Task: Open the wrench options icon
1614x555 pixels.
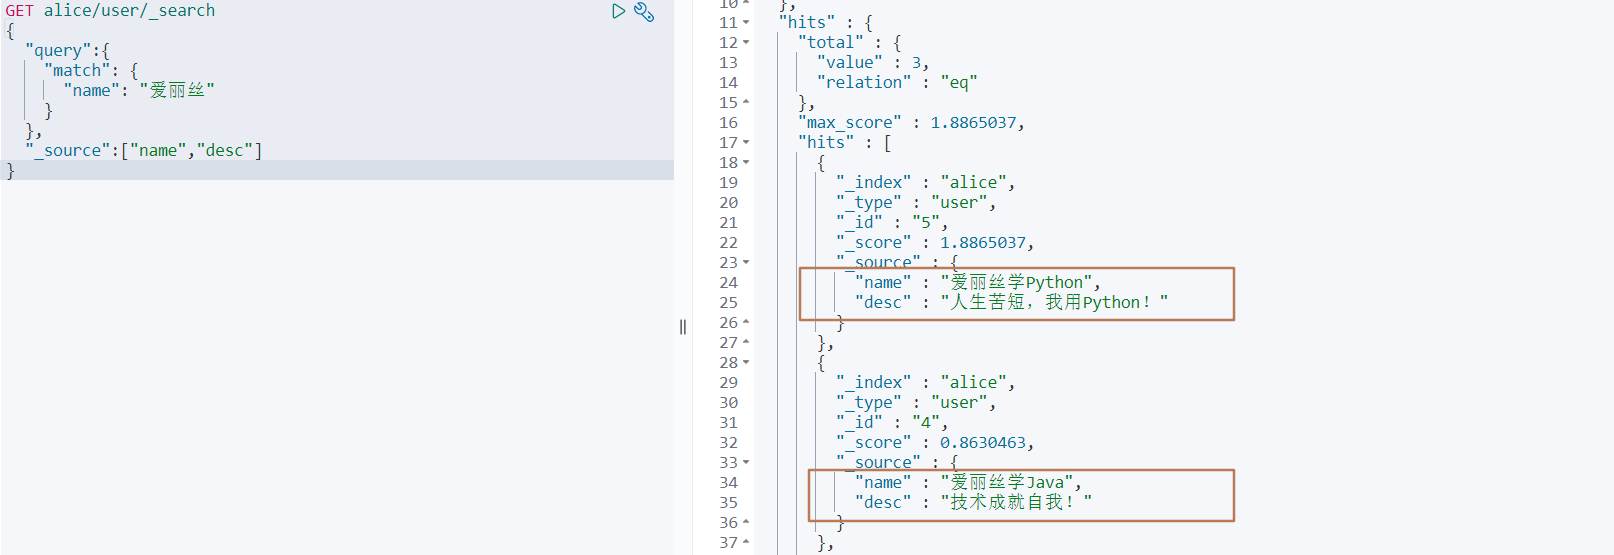Action: coord(644,12)
